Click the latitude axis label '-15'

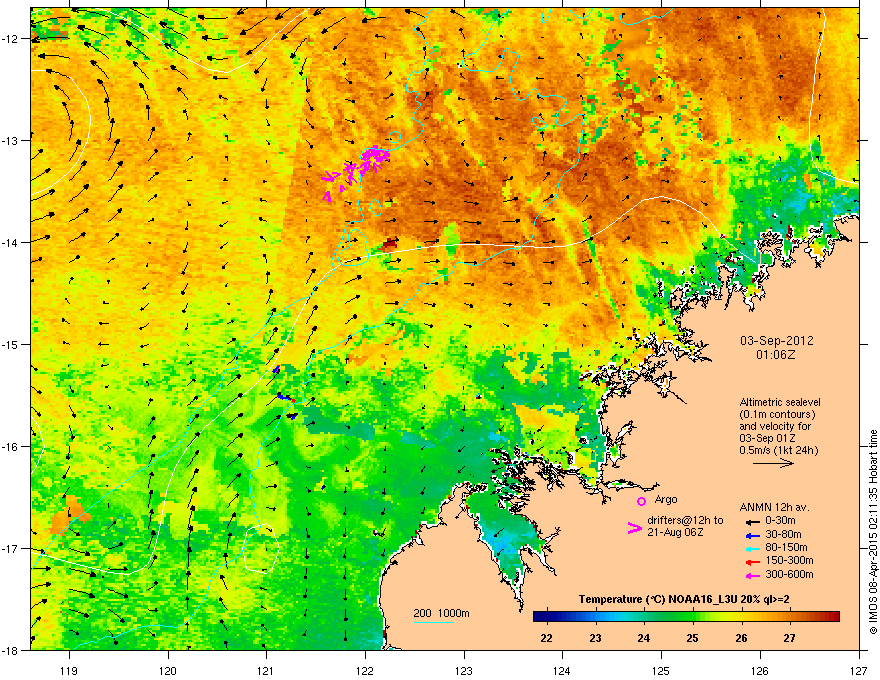pos(11,344)
